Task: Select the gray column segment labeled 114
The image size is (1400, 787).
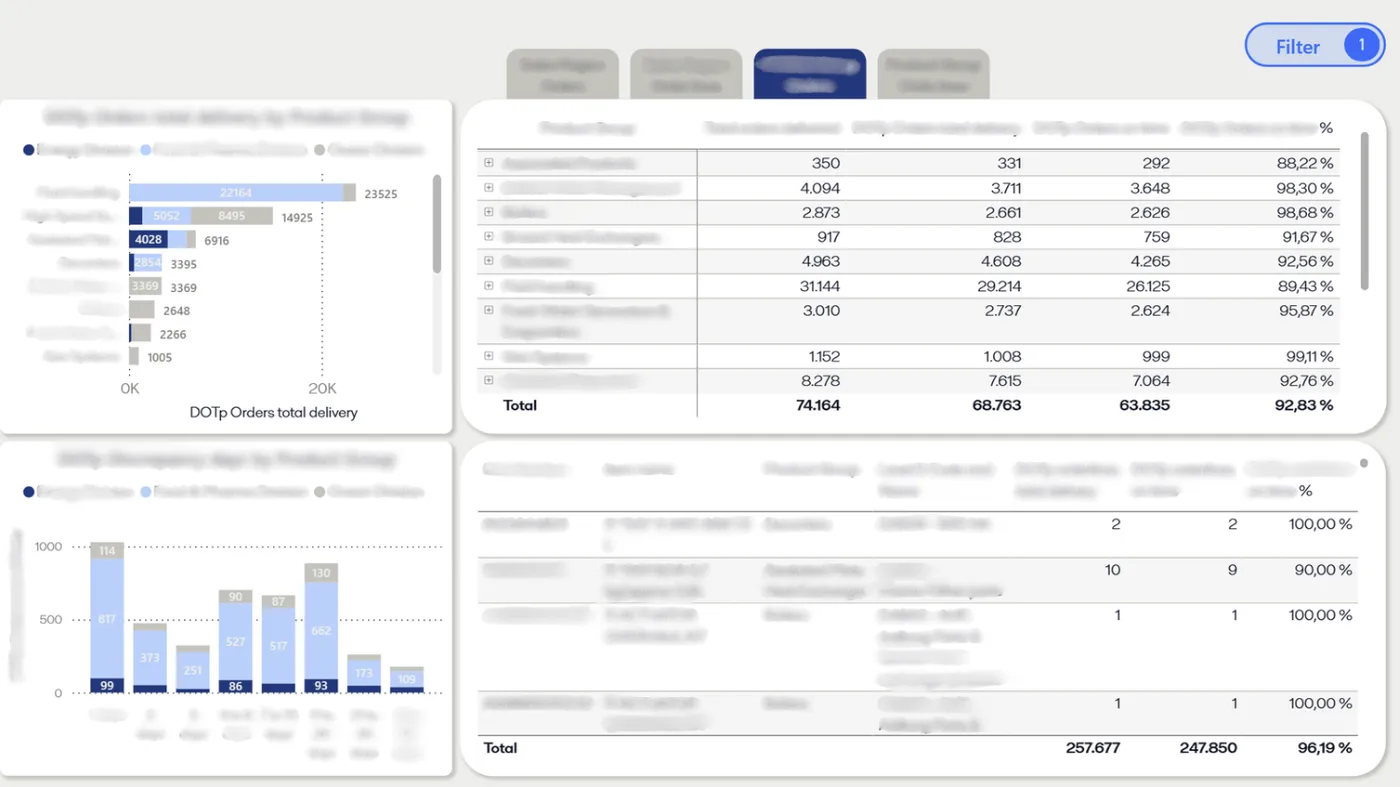Action: point(107,550)
